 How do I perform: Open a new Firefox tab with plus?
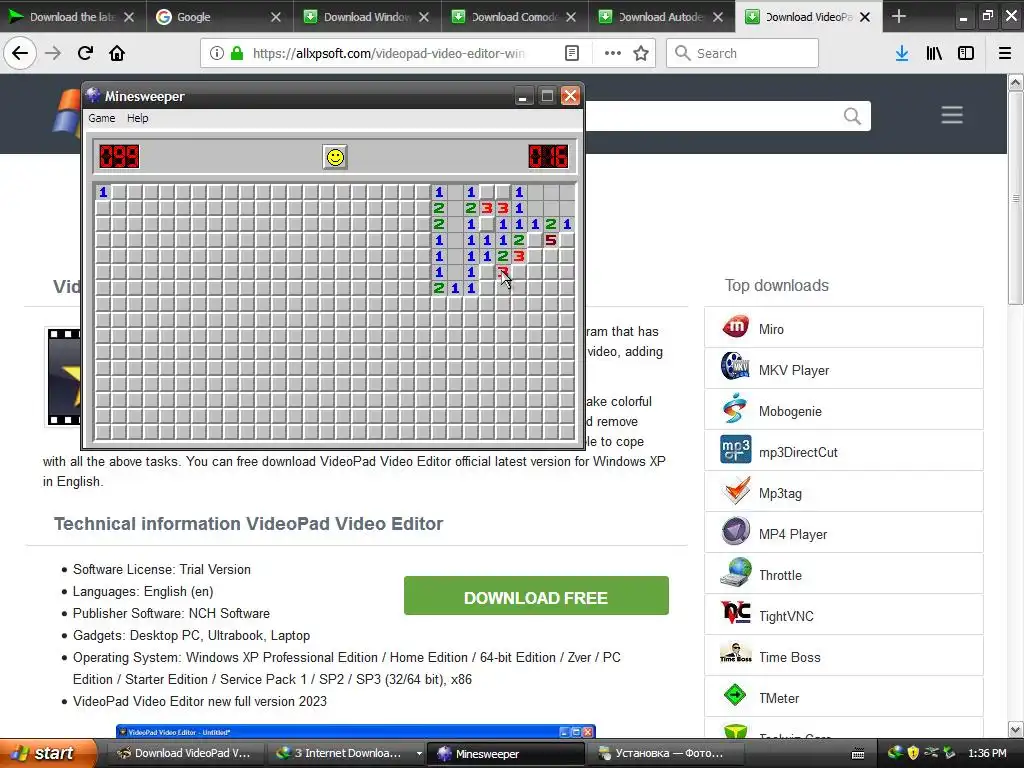[x=899, y=16]
